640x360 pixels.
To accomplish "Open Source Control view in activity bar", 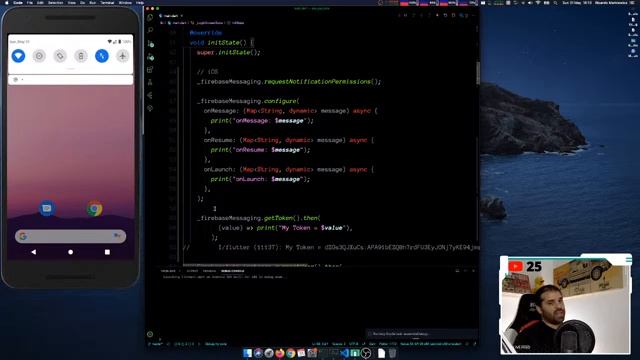I will point(150,43).
